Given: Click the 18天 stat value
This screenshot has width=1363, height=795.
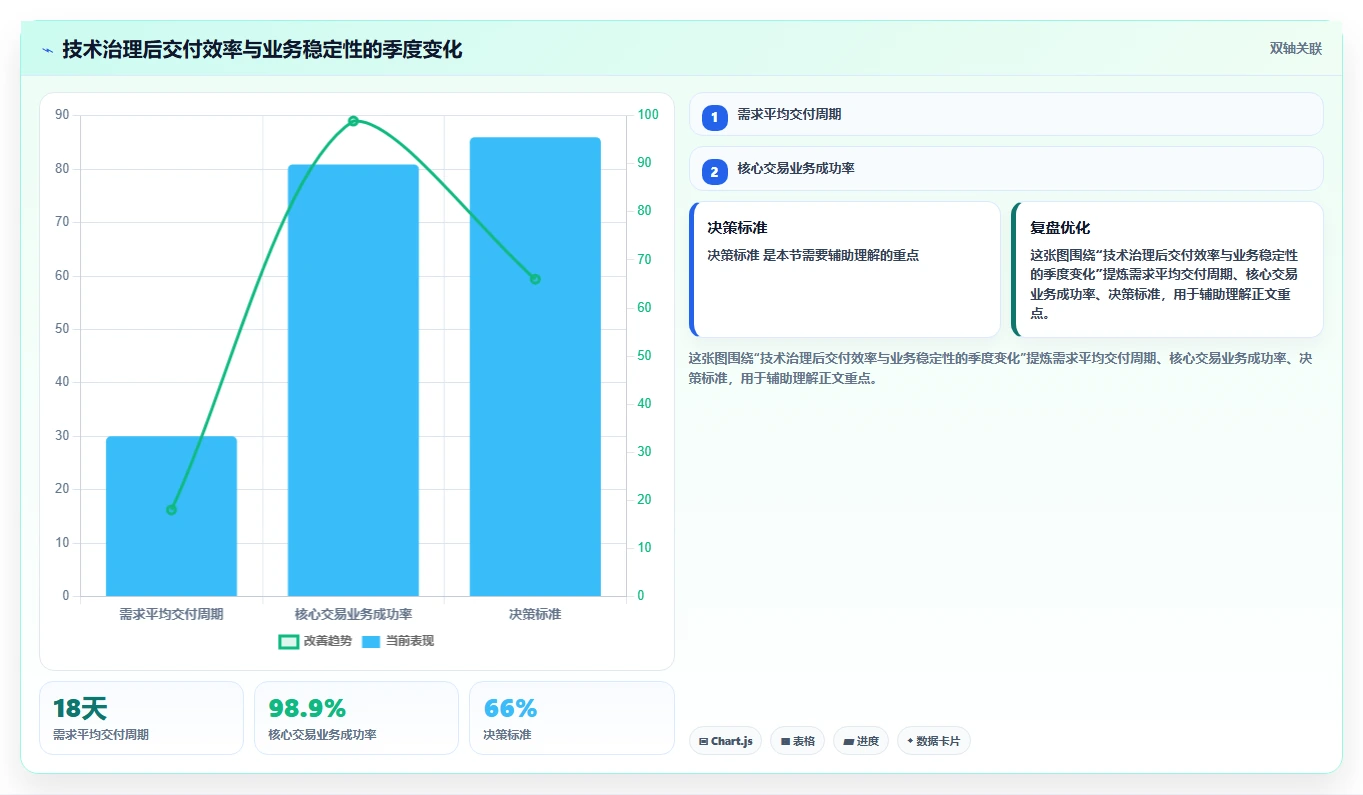Looking at the screenshot, I should click(80, 709).
